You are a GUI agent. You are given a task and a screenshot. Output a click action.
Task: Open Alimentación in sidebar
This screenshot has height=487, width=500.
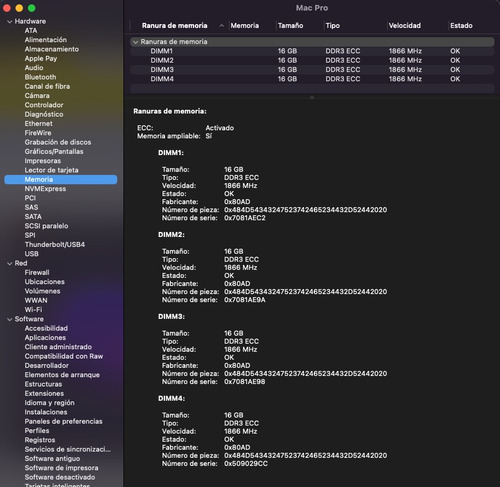coord(46,40)
